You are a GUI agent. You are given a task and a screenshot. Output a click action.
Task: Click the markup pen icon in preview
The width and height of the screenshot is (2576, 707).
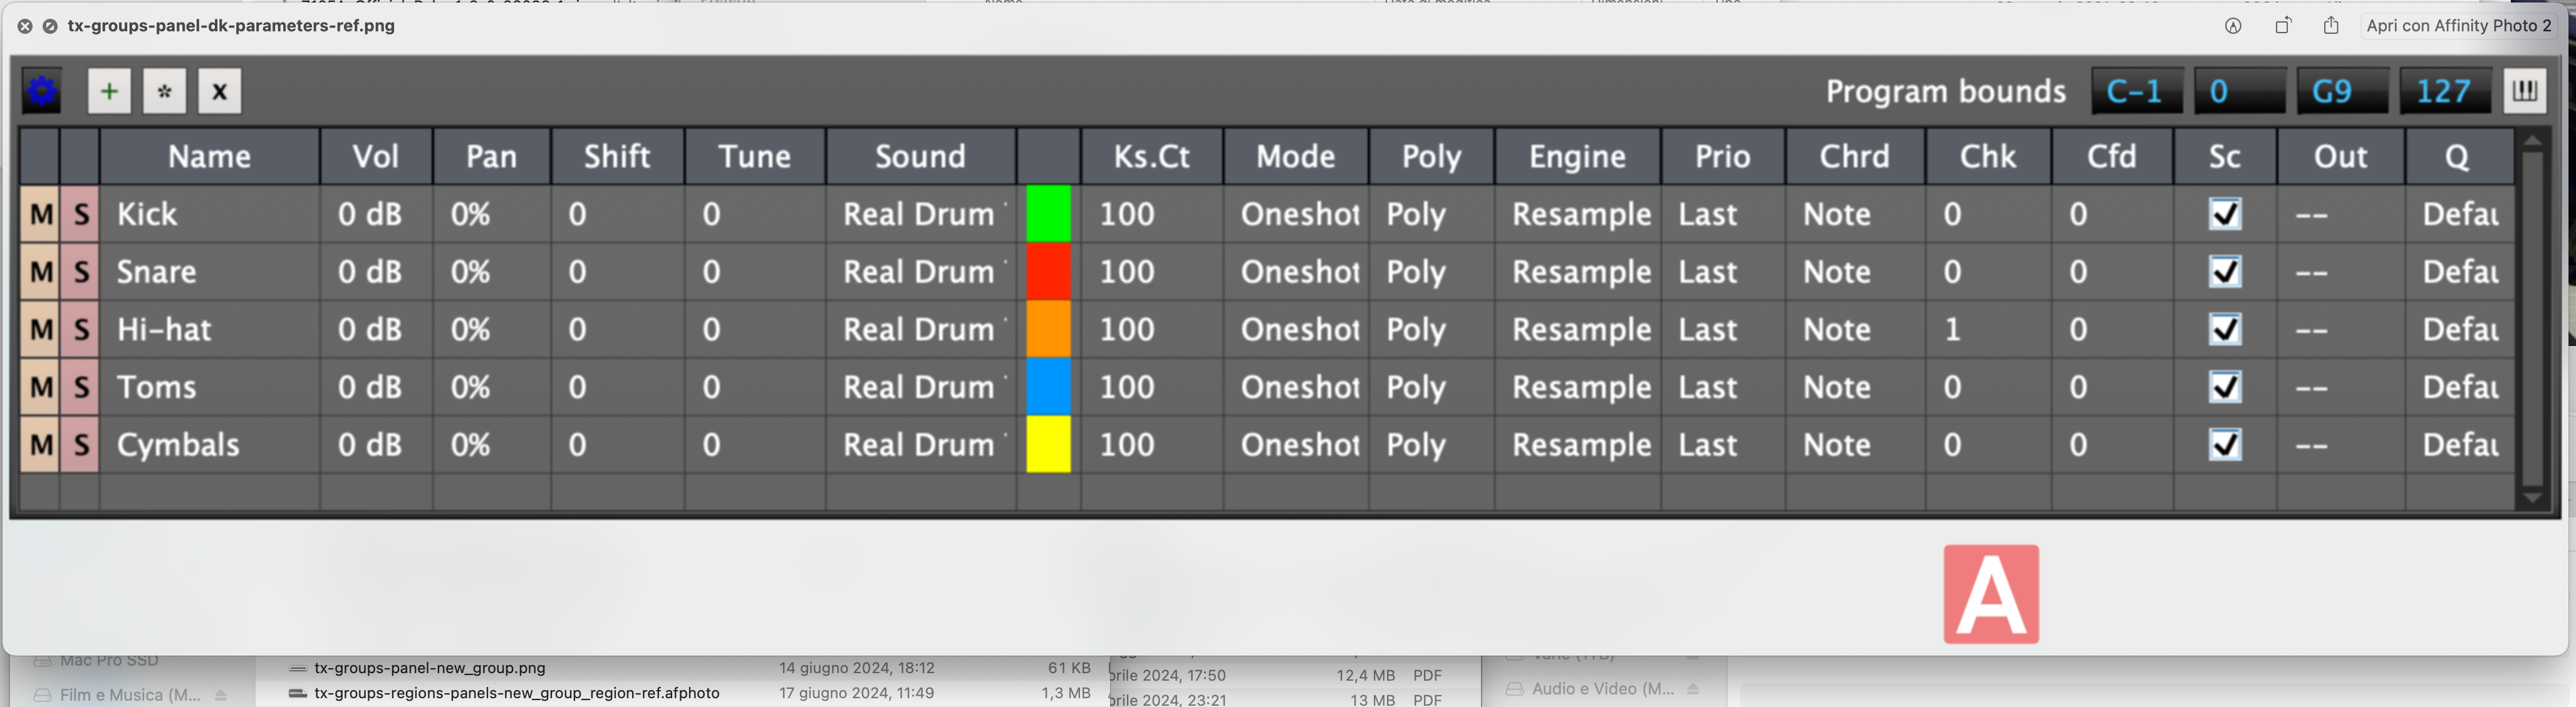click(2233, 26)
